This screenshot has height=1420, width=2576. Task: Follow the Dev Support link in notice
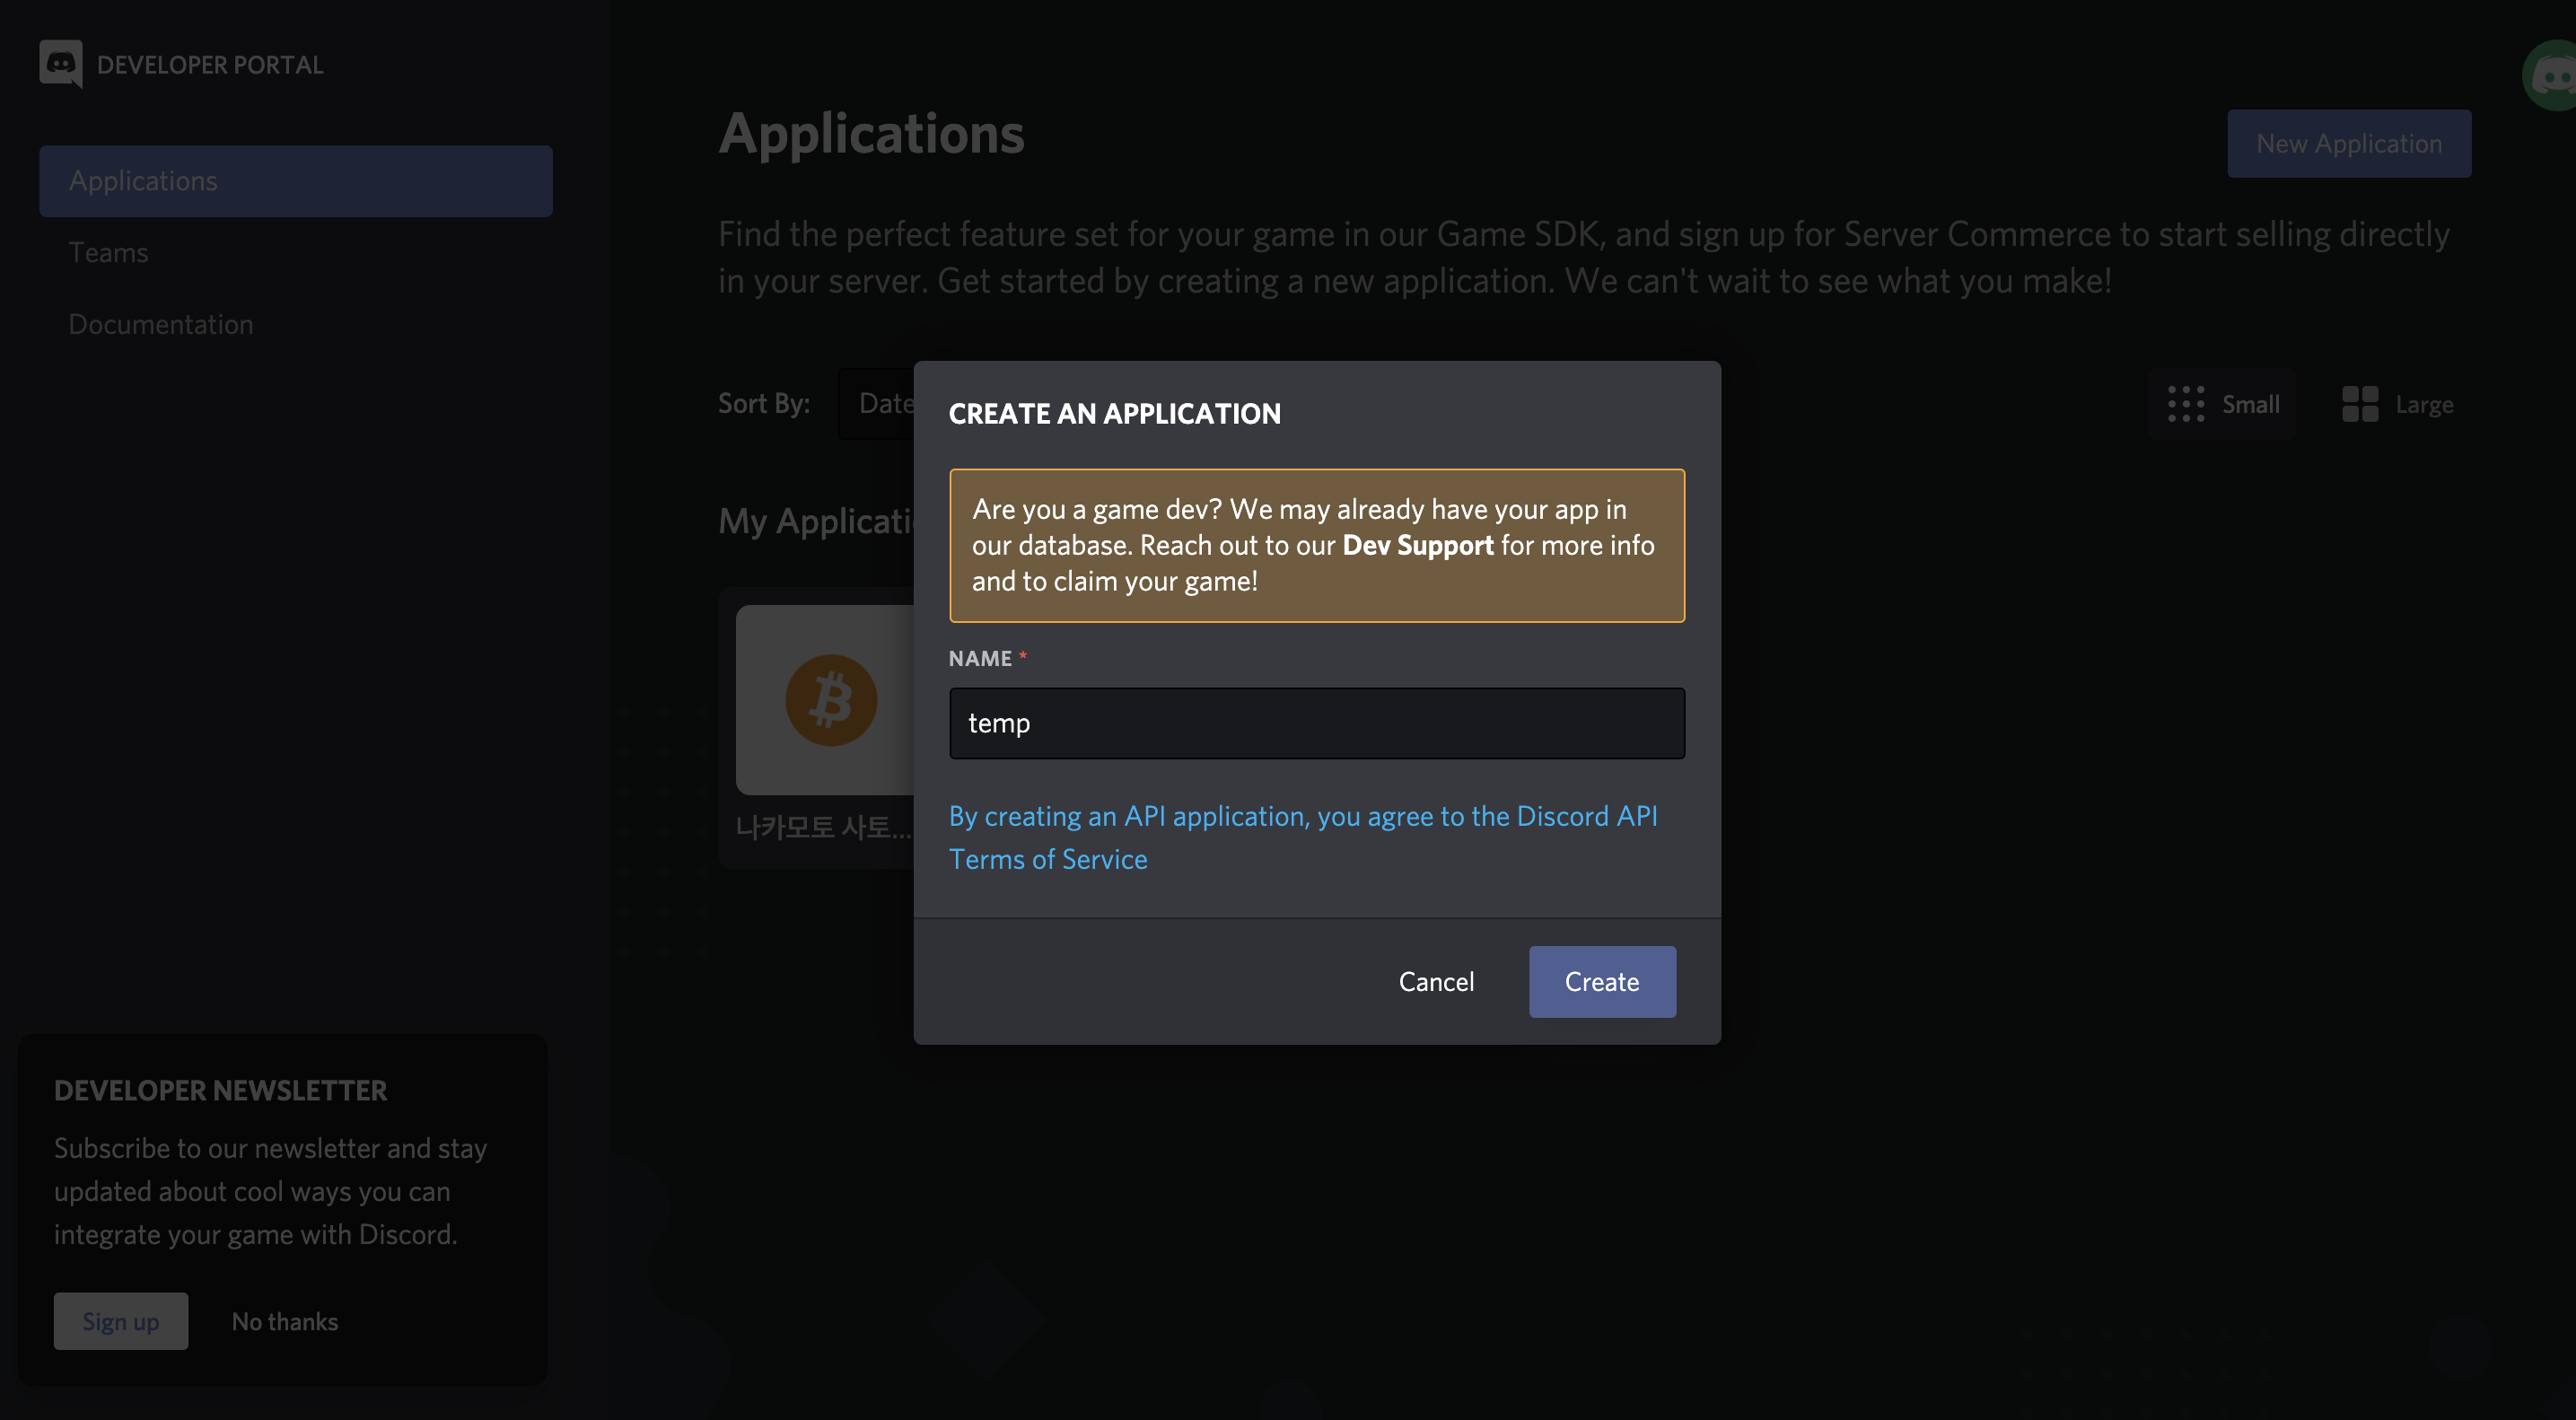(x=1418, y=545)
